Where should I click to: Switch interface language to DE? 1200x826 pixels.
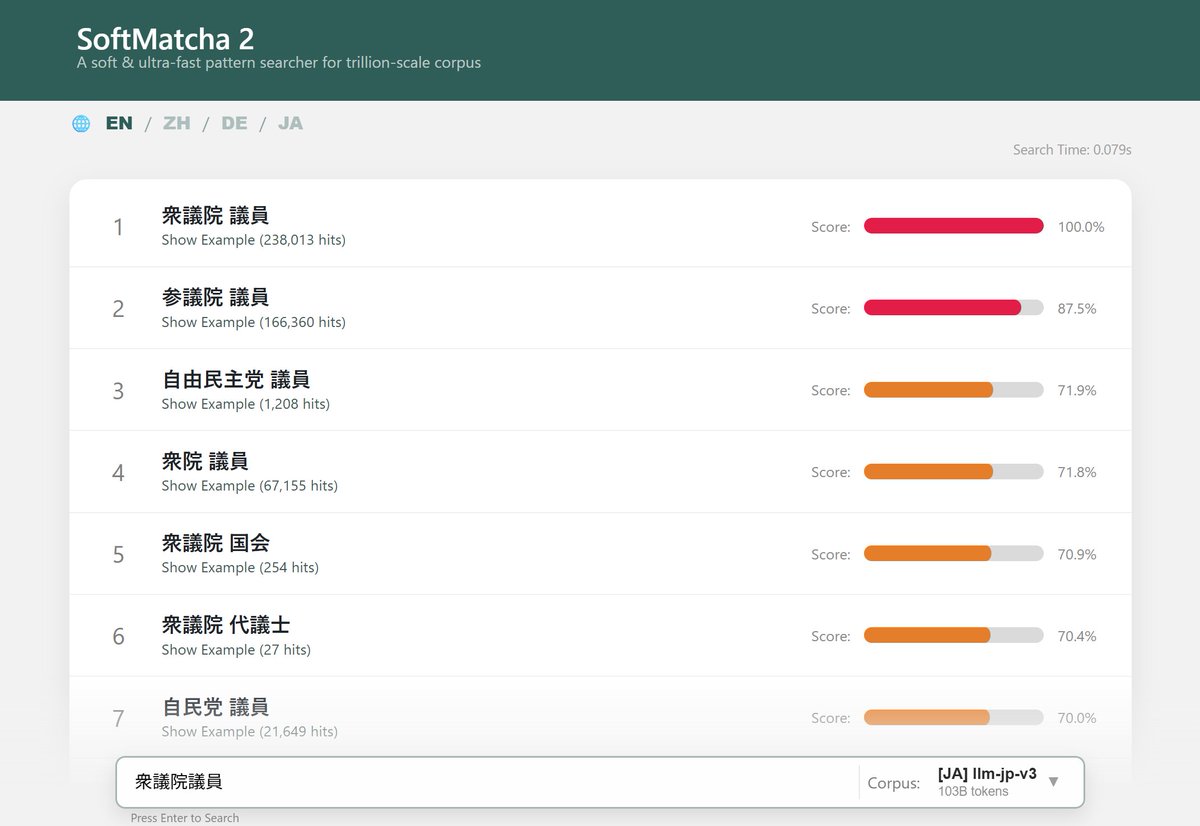tap(234, 124)
